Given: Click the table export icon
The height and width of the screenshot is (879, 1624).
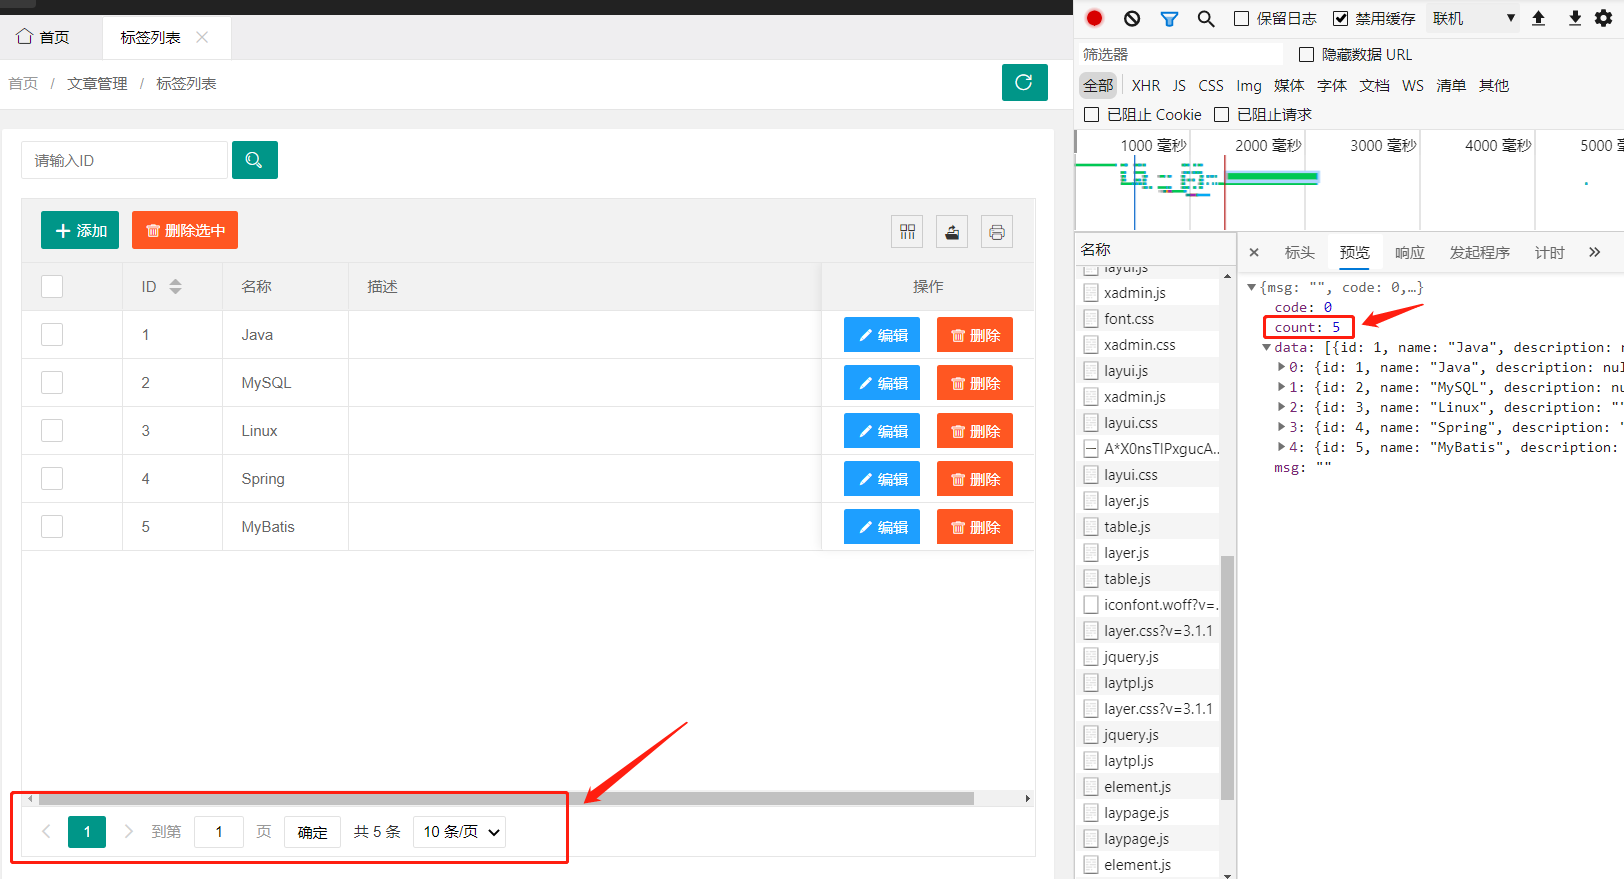Looking at the screenshot, I should pos(952,232).
